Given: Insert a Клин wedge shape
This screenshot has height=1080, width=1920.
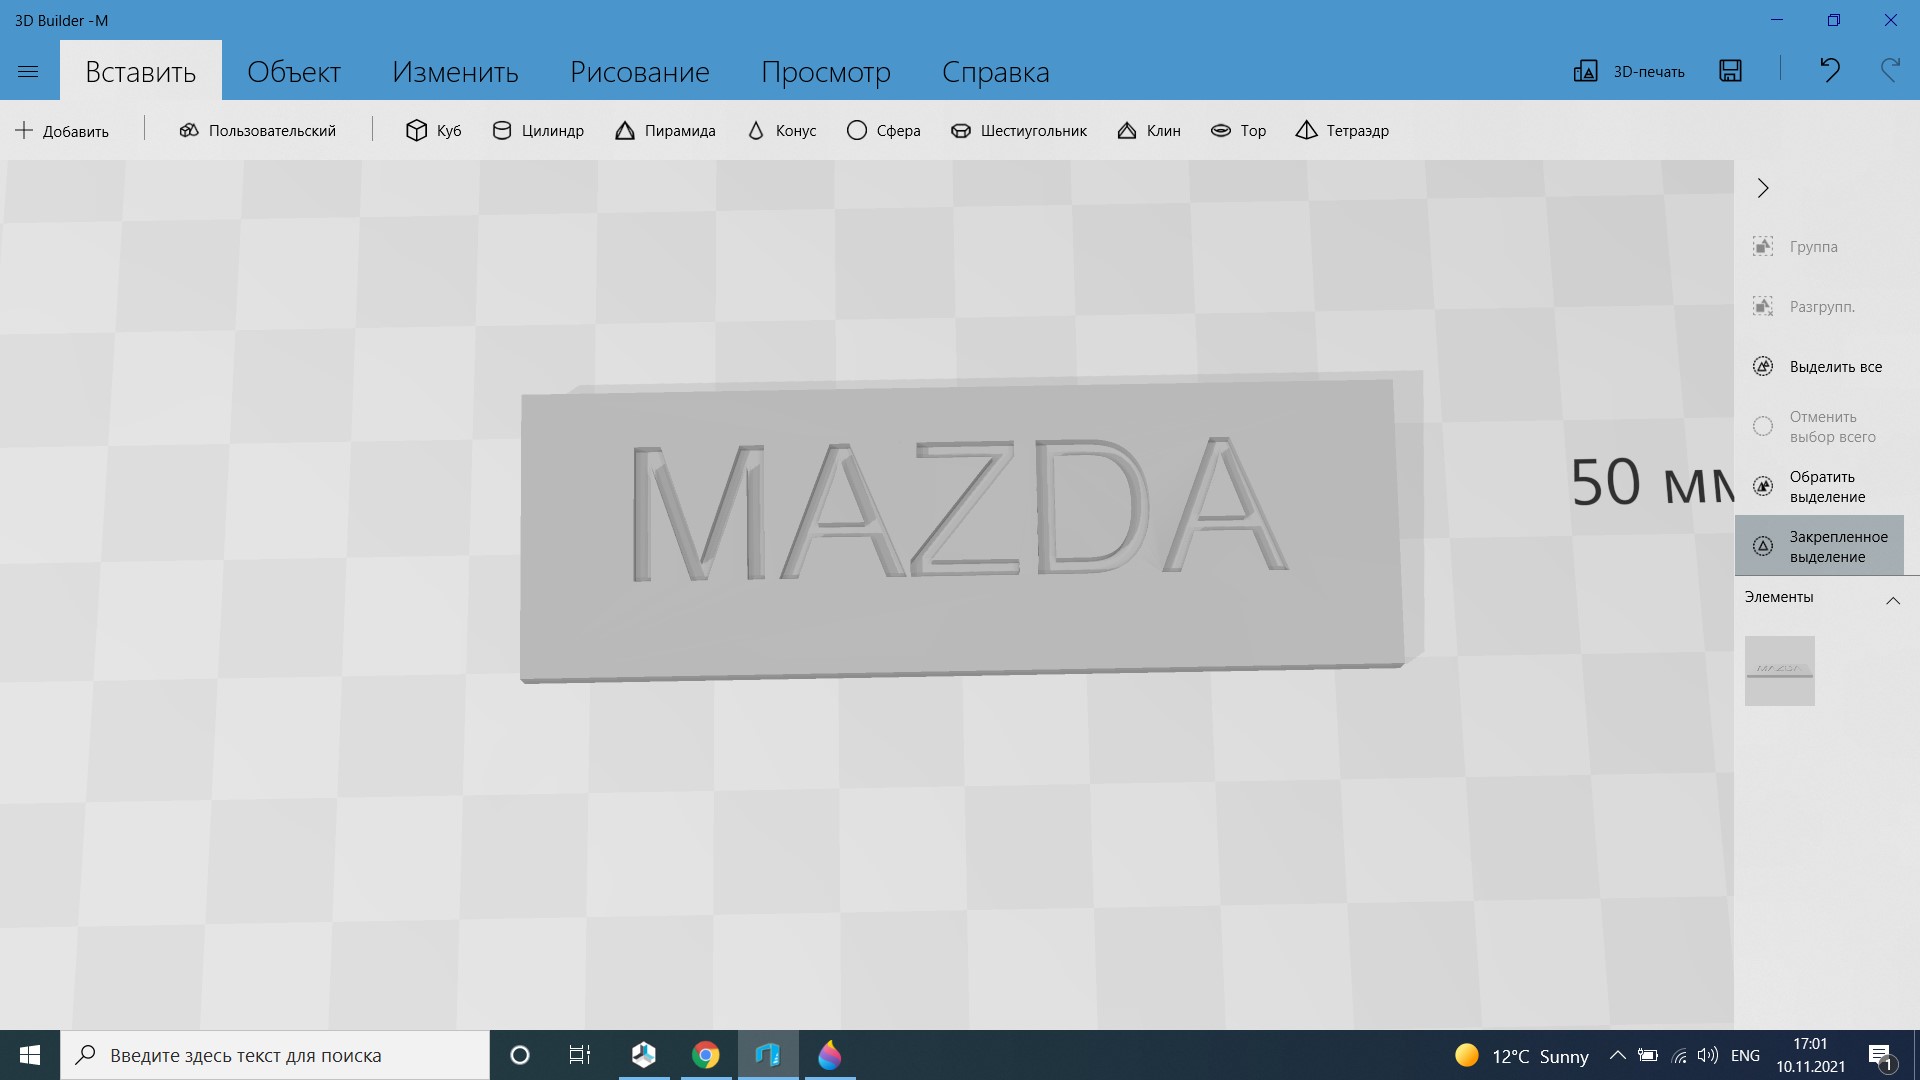Looking at the screenshot, I should pyautogui.click(x=1149, y=131).
